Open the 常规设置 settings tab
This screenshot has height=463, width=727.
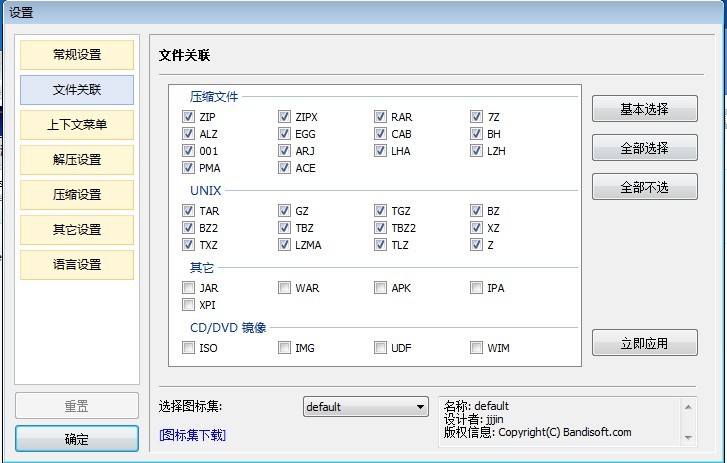coord(77,55)
